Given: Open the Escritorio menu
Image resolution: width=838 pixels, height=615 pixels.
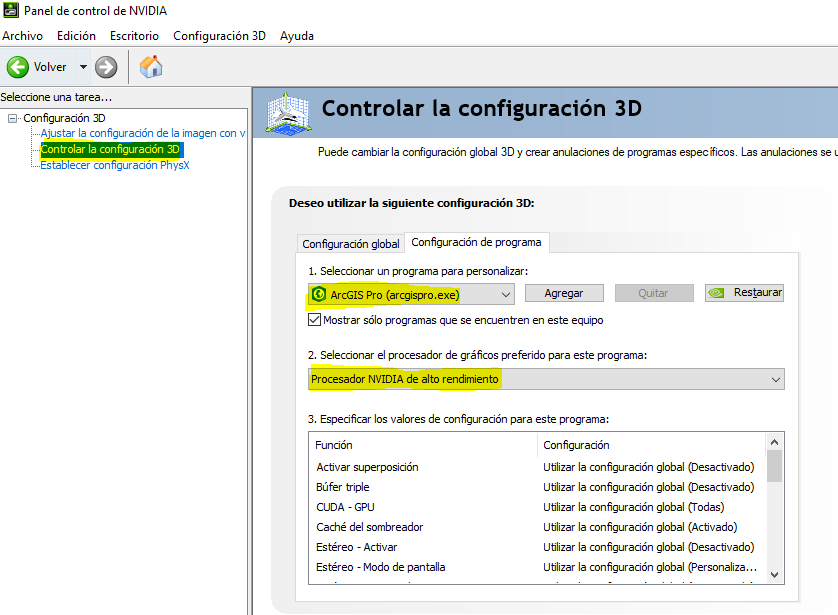Looking at the screenshot, I should (x=134, y=36).
